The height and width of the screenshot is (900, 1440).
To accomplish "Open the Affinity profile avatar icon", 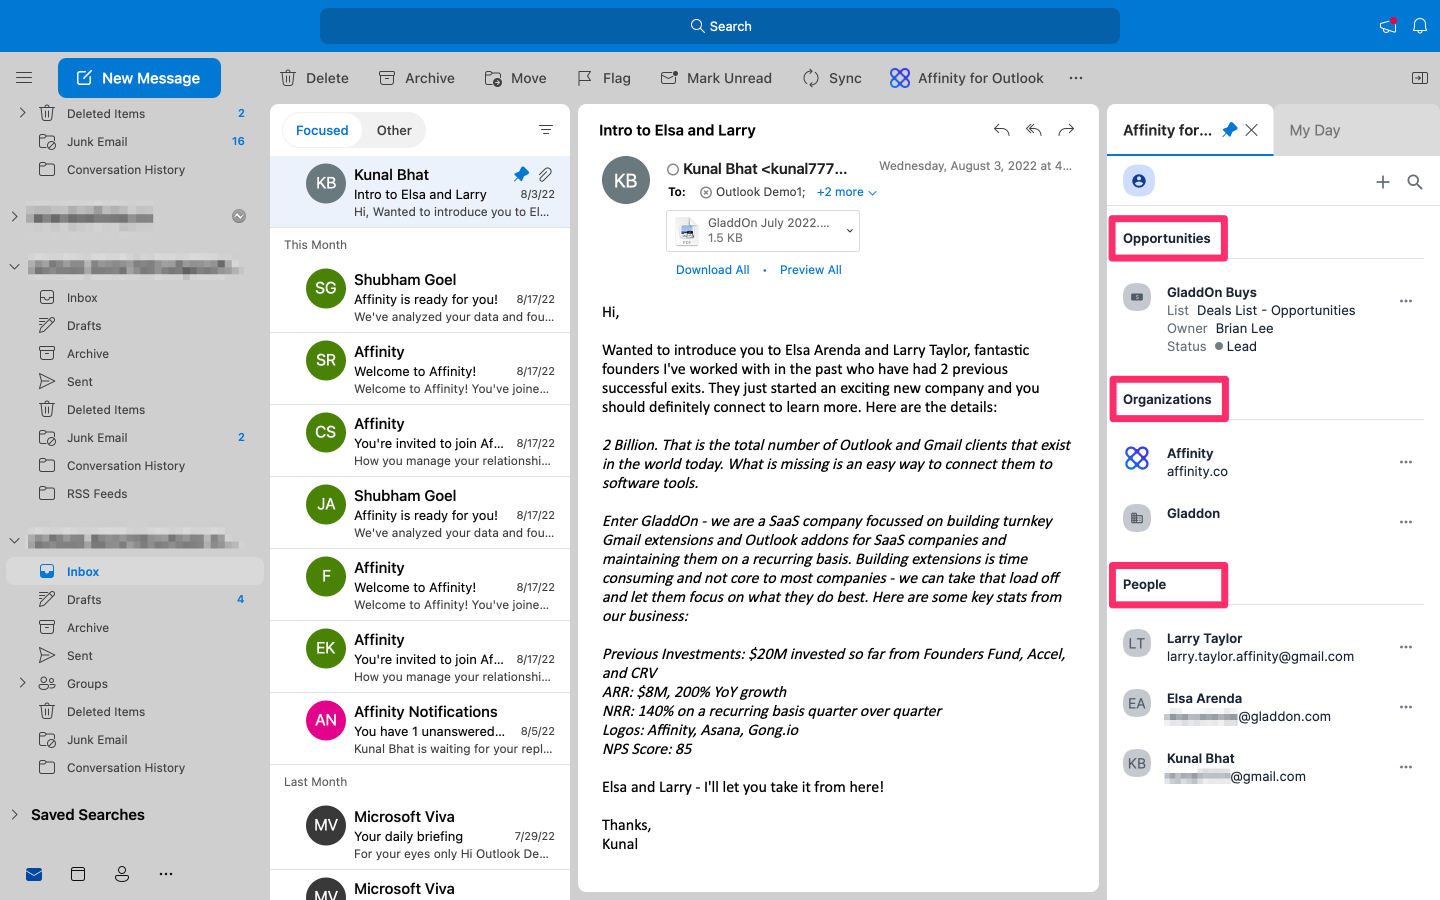I will pyautogui.click(x=1139, y=181).
